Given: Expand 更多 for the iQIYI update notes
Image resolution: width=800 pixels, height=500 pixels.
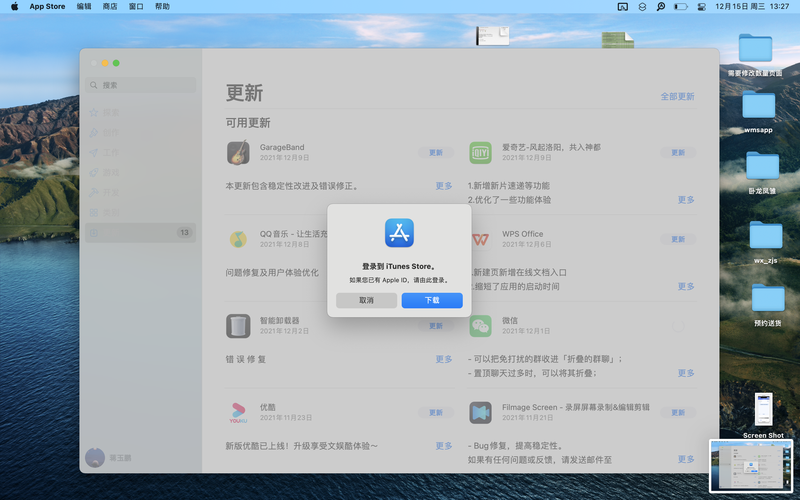Looking at the screenshot, I should (x=686, y=199).
